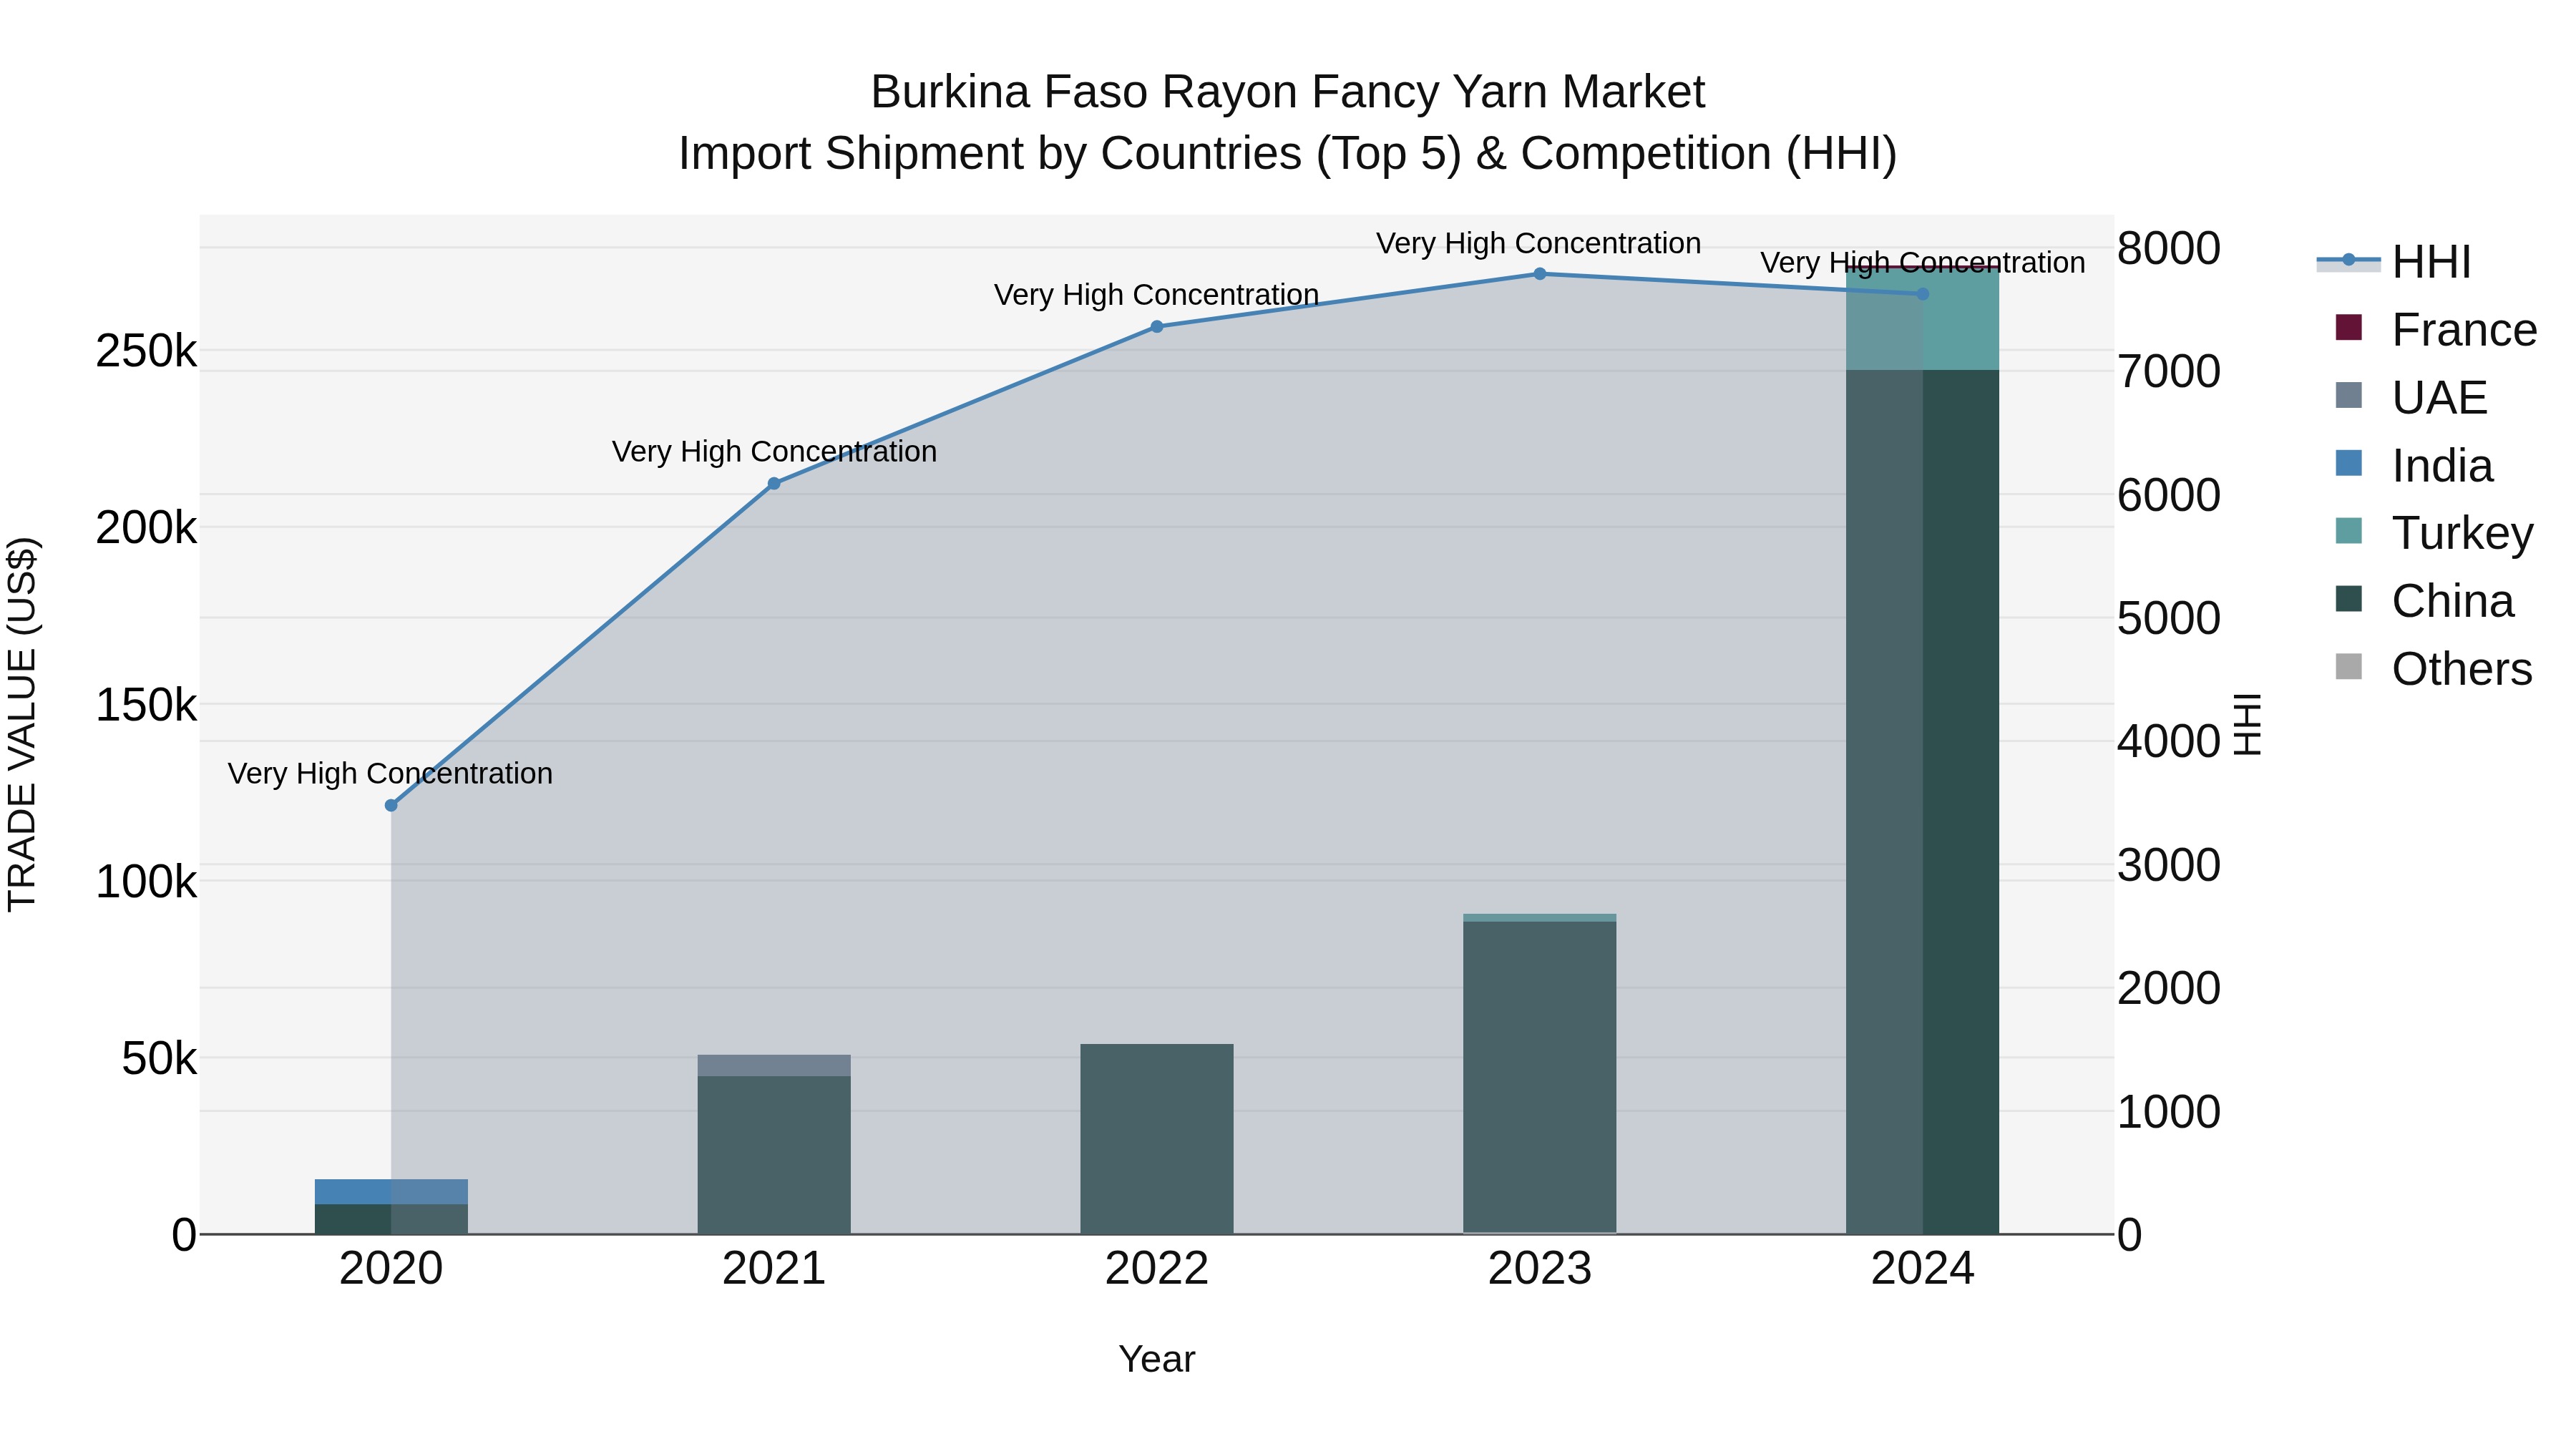The height and width of the screenshot is (1449, 2576).
Task: Select the 2022 China bar
Action: click(1157, 1139)
